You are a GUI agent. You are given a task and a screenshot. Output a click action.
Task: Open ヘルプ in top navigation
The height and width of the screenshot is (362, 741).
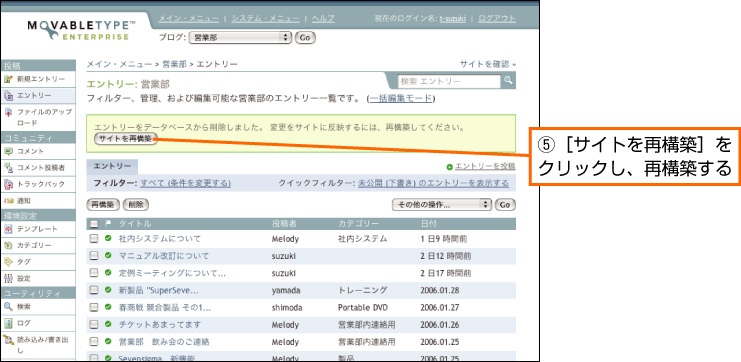(323, 18)
